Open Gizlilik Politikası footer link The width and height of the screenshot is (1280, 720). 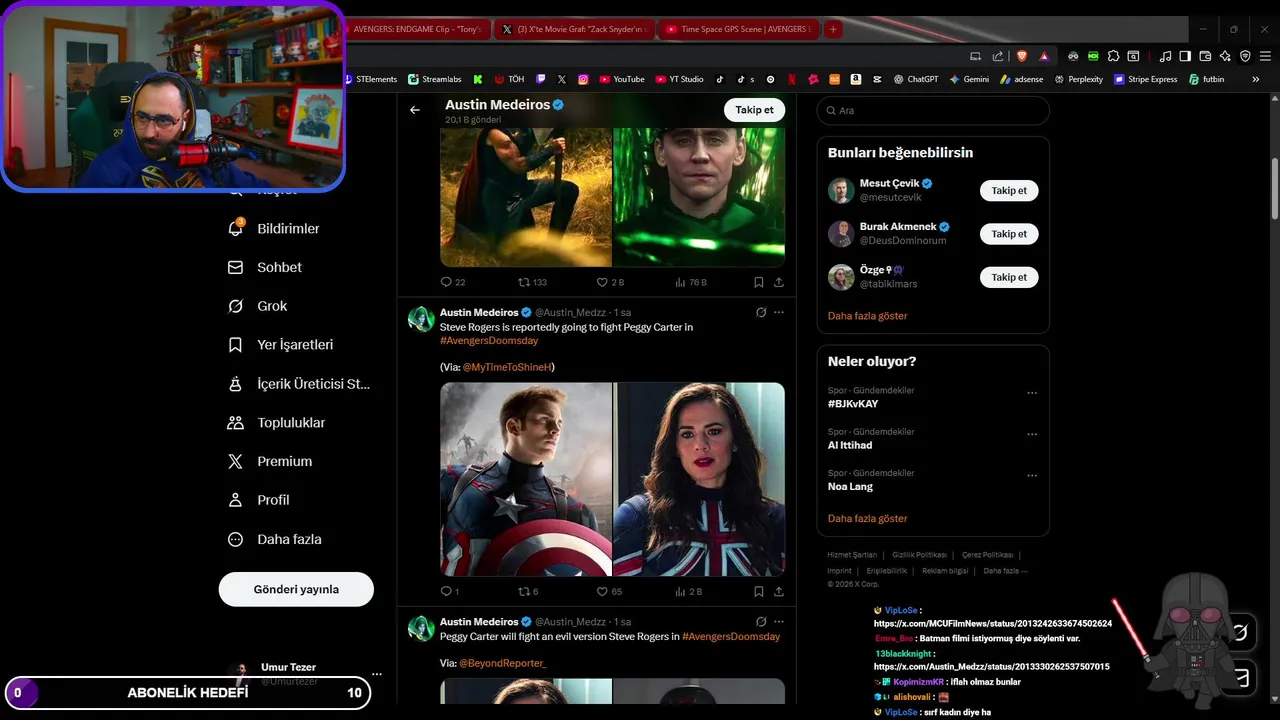pos(919,555)
